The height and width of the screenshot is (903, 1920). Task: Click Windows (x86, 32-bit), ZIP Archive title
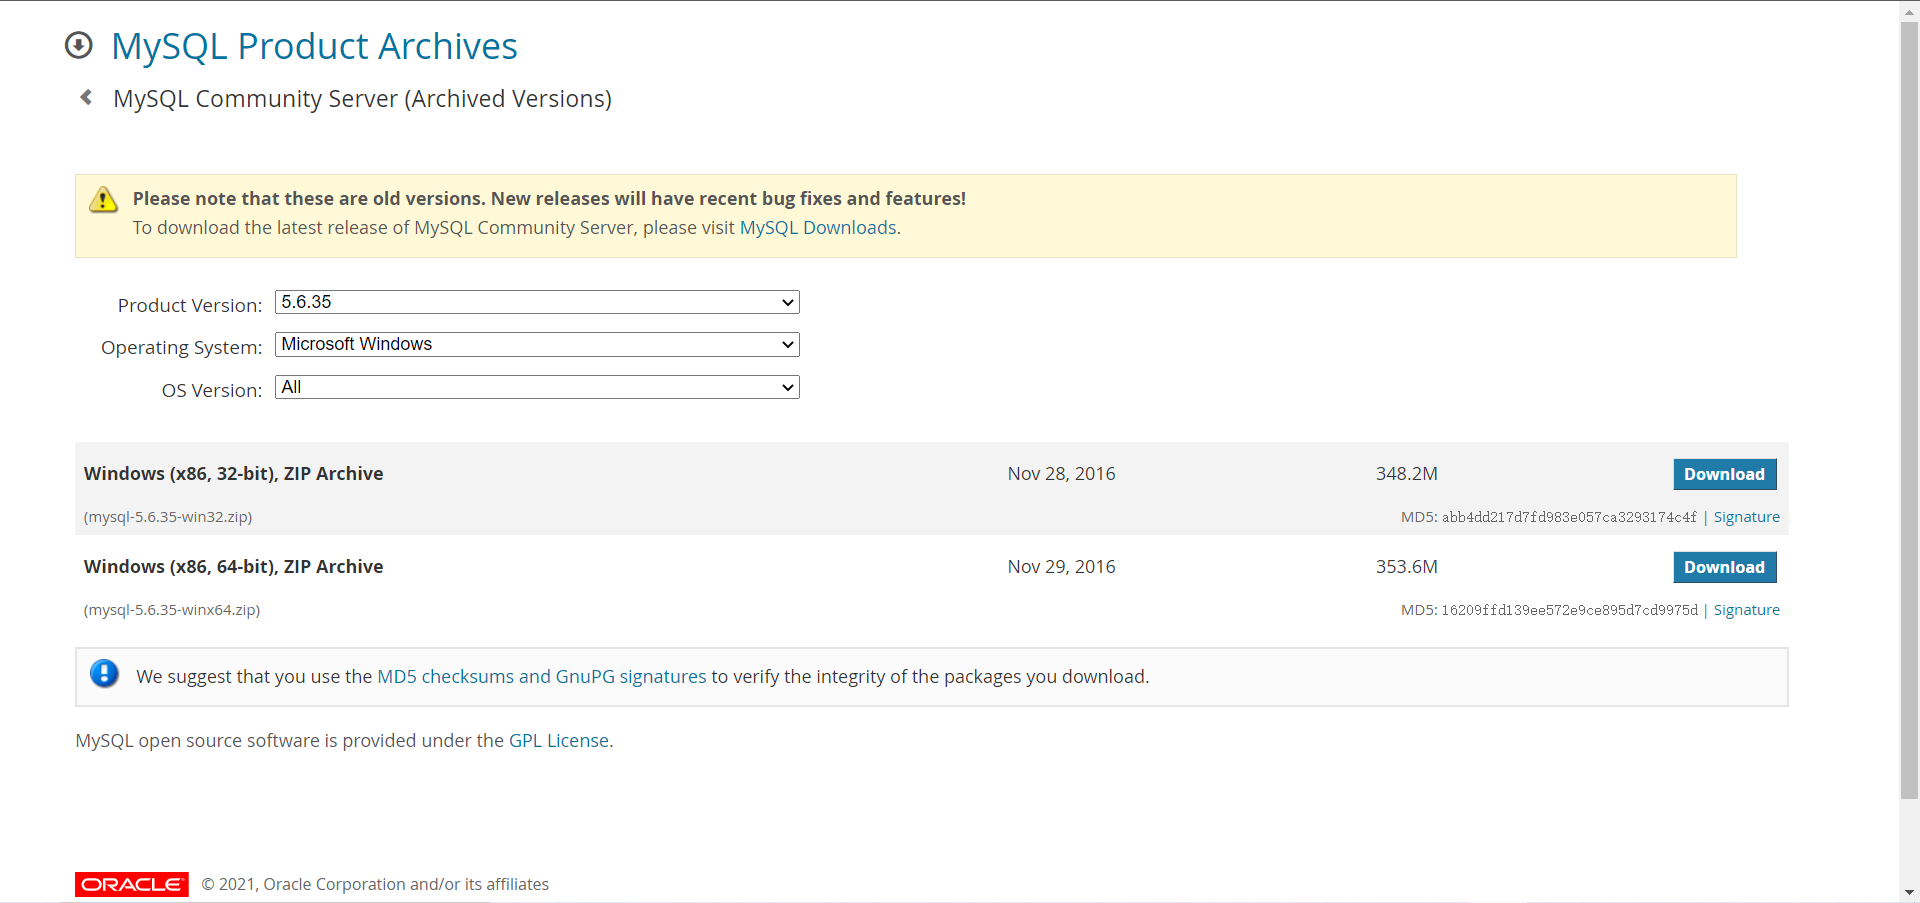[x=234, y=474]
